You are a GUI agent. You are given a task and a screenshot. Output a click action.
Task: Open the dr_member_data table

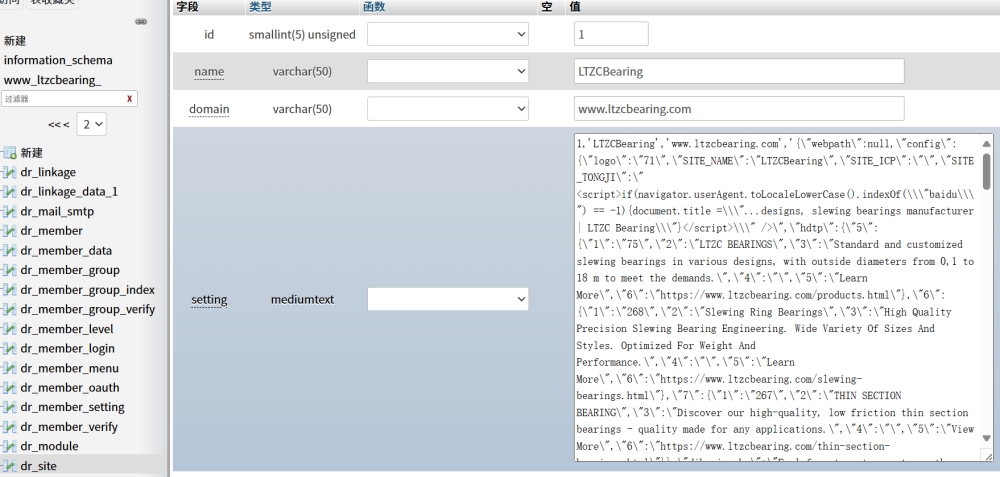click(66, 251)
